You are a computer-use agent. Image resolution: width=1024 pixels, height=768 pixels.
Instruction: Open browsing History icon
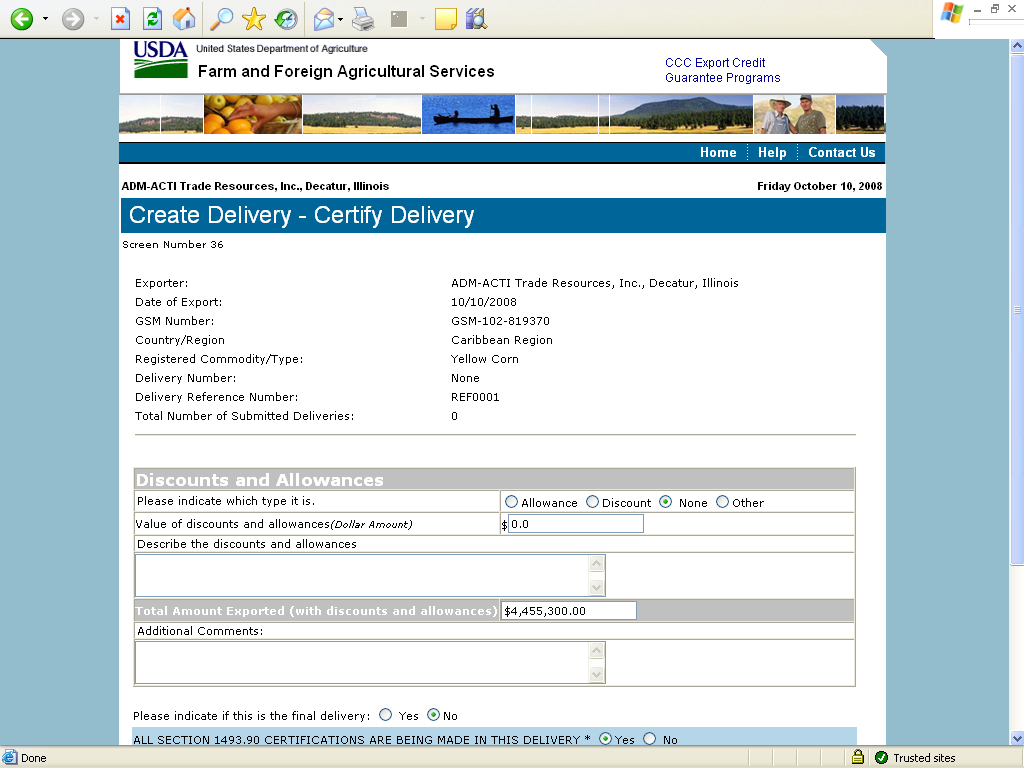tap(286, 19)
